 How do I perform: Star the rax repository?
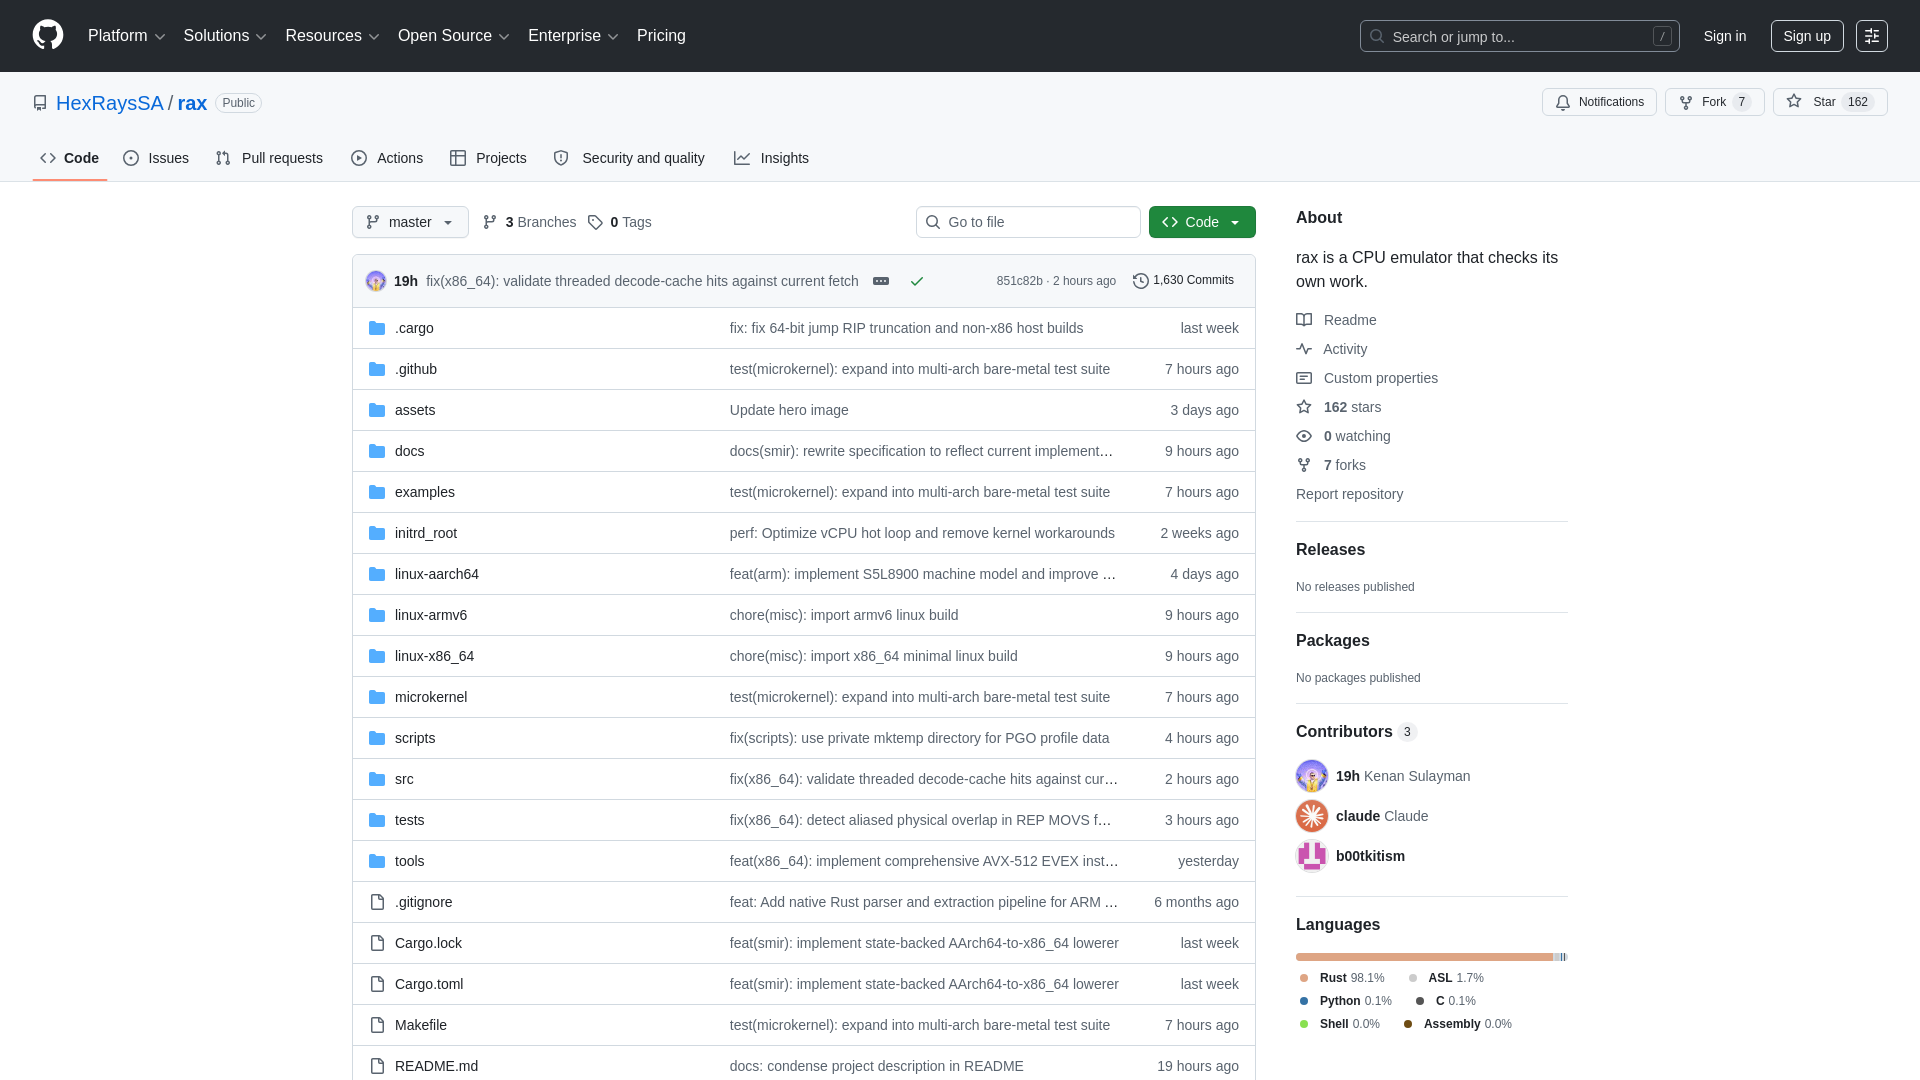pos(1829,102)
